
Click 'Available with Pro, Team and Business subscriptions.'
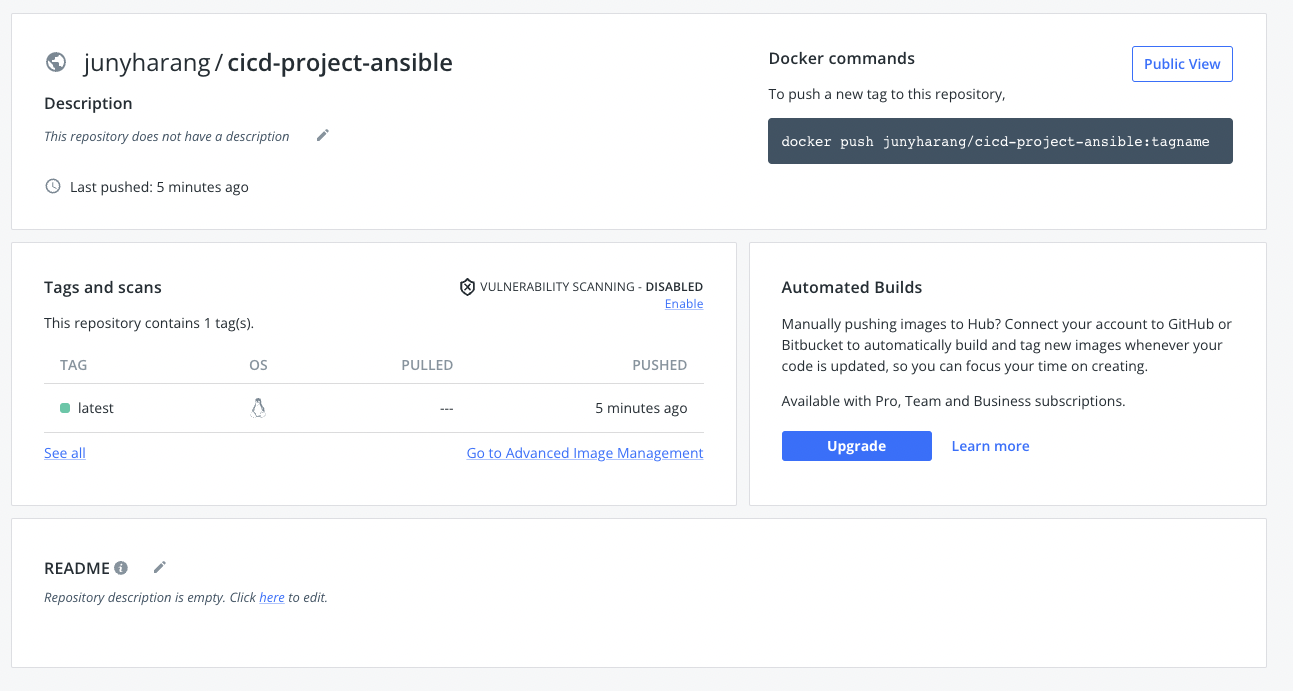954,401
